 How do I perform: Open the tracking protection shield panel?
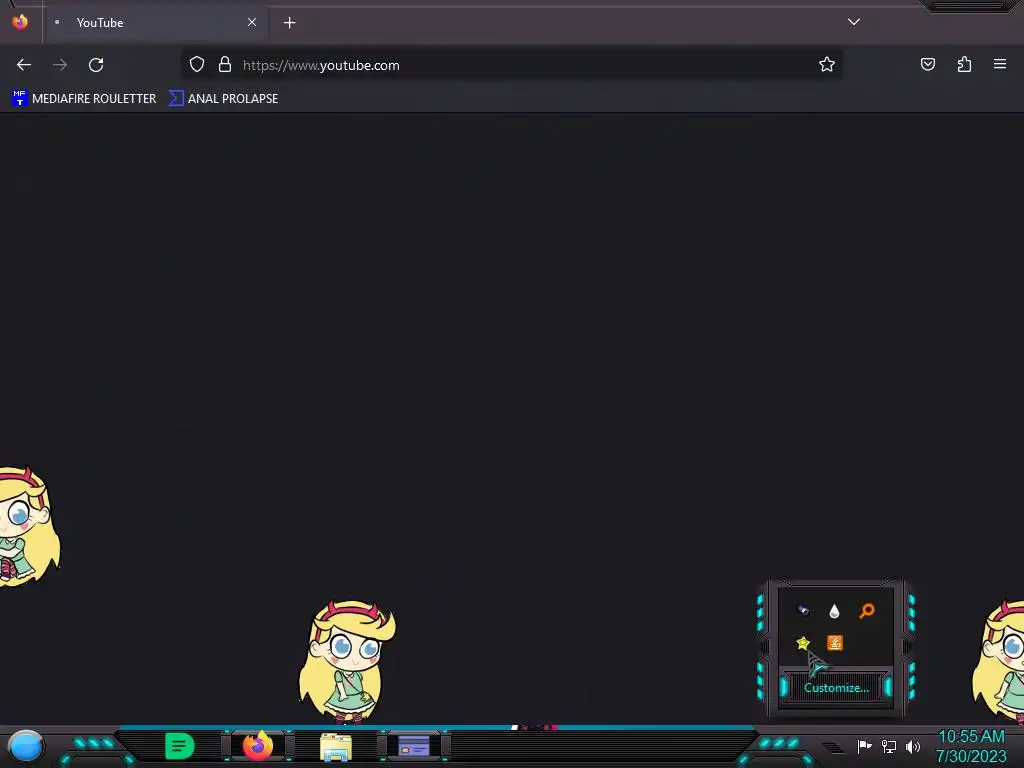[197, 65]
